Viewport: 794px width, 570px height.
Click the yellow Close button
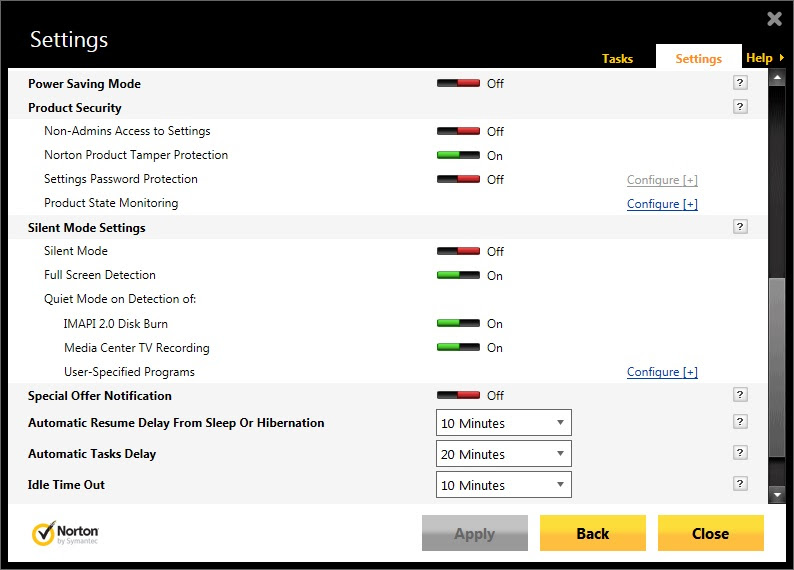710,533
